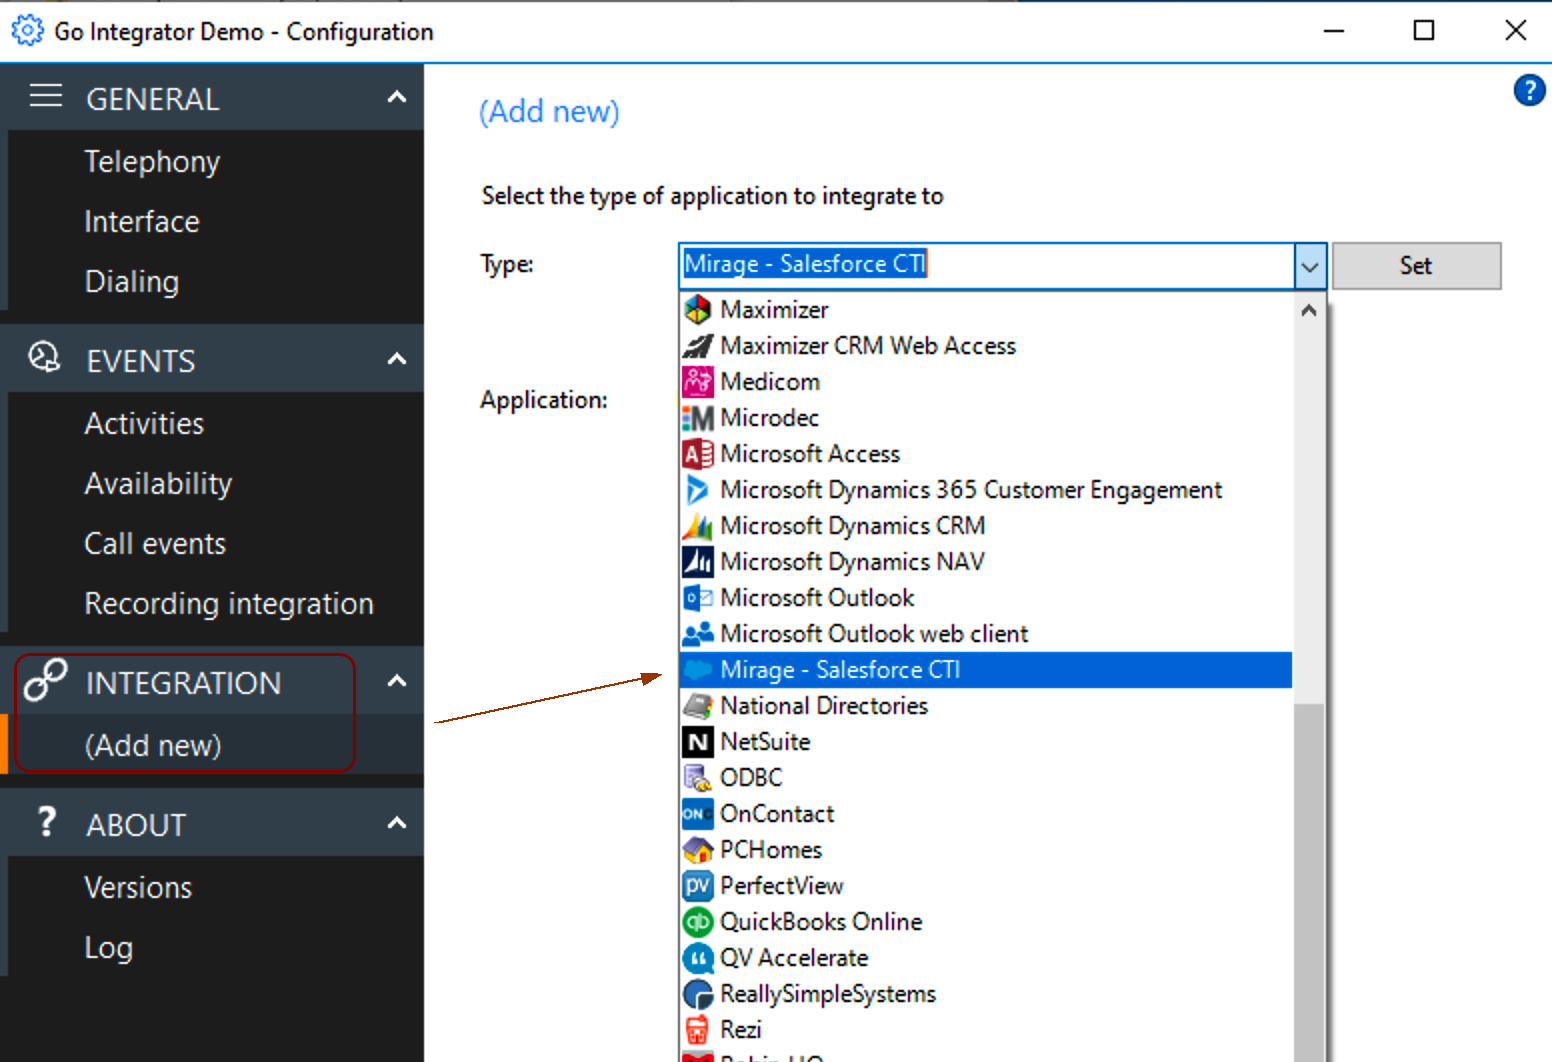Image resolution: width=1552 pixels, height=1062 pixels.
Task: Pick the QuickBooks Online list entry
Action: click(x=986, y=922)
